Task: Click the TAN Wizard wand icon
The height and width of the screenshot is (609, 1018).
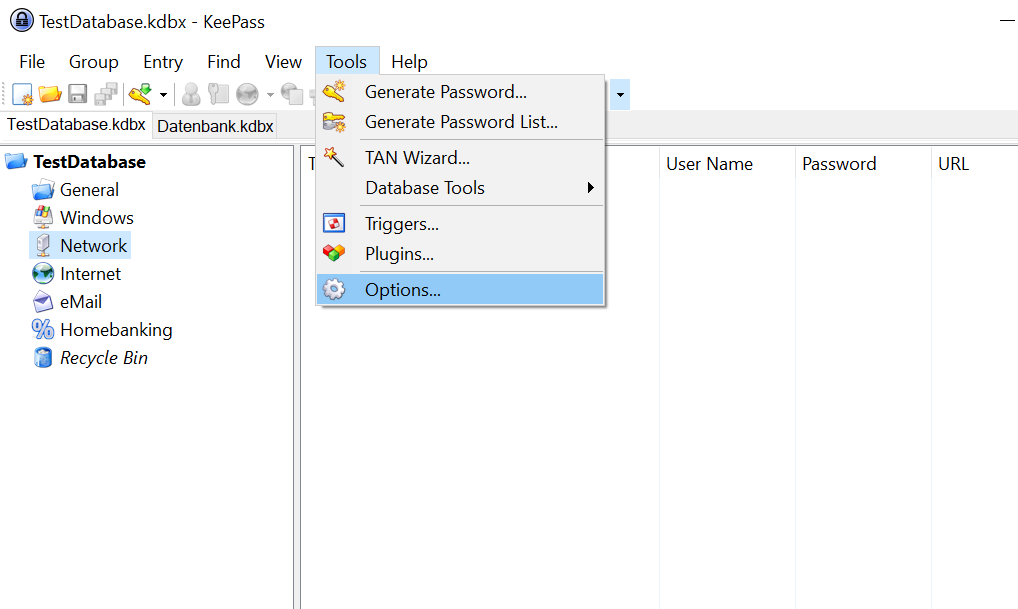Action: (x=334, y=157)
